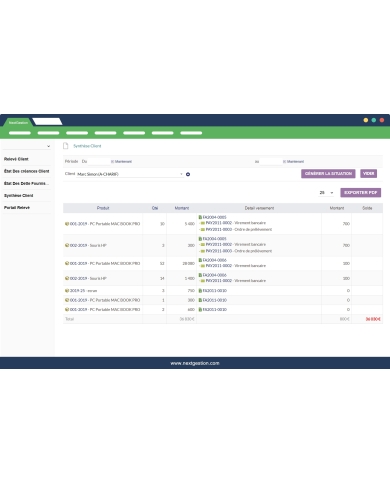Click the Produit column header

[x=103, y=208]
